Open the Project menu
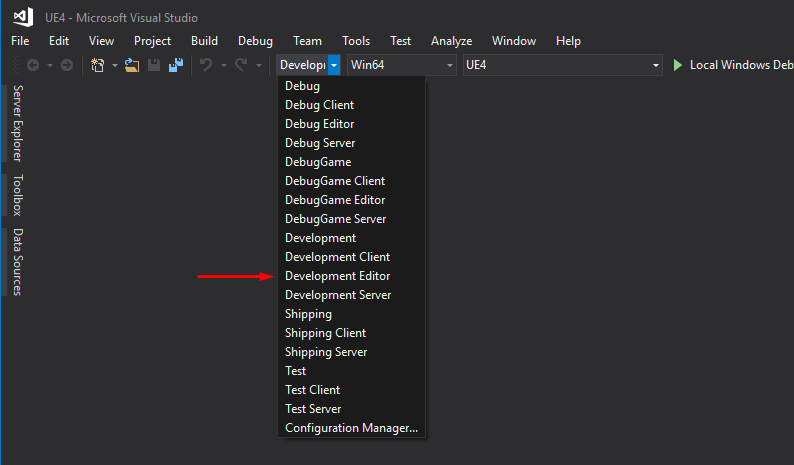This screenshot has height=465, width=794. click(x=152, y=41)
